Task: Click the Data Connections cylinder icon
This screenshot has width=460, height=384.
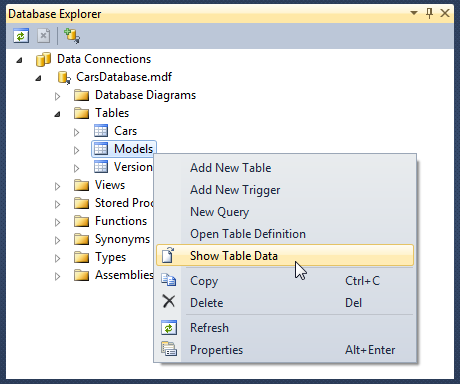Action: pos(43,59)
